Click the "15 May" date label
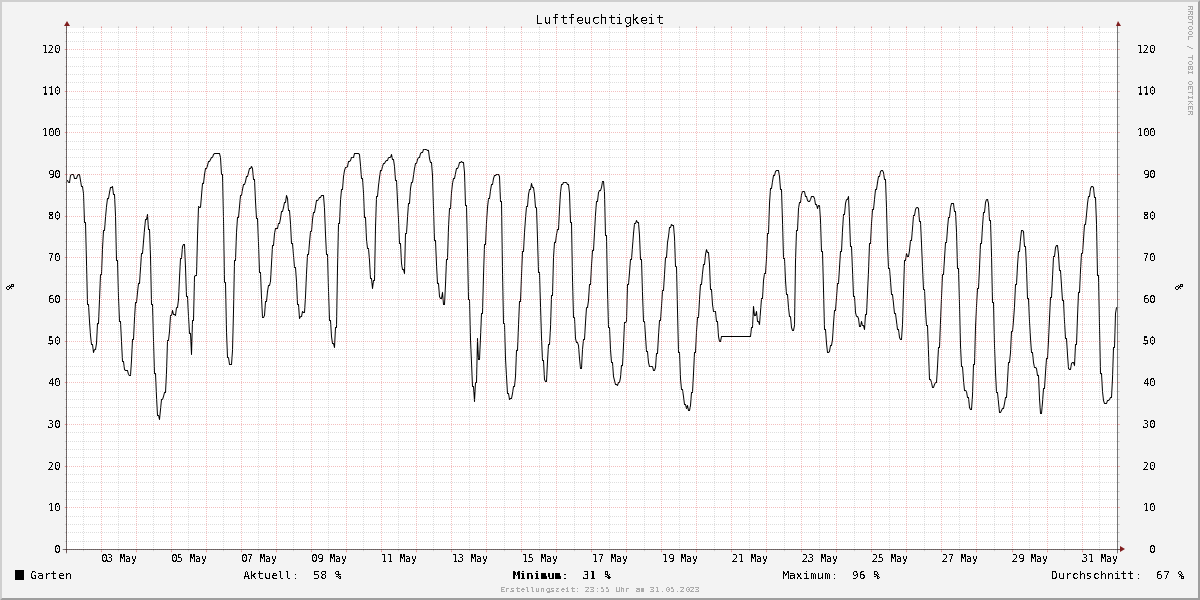This screenshot has height=600, width=1200. tap(539, 558)
